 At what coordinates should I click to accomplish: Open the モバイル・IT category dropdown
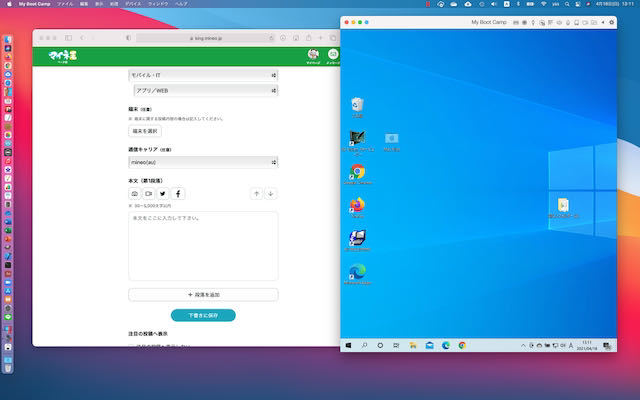(203, 75)
